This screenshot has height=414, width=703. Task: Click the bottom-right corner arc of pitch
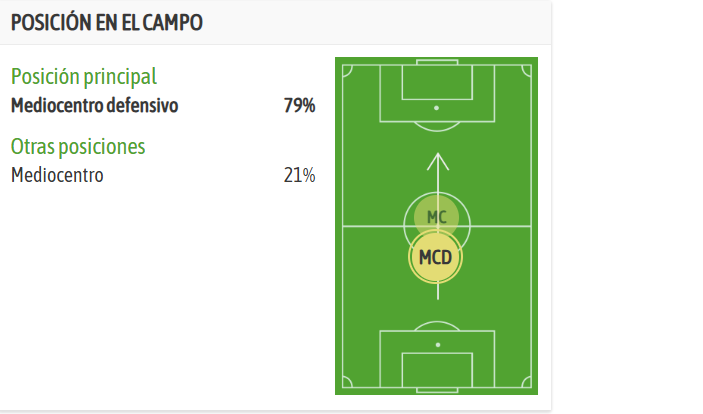pos(527,382)
